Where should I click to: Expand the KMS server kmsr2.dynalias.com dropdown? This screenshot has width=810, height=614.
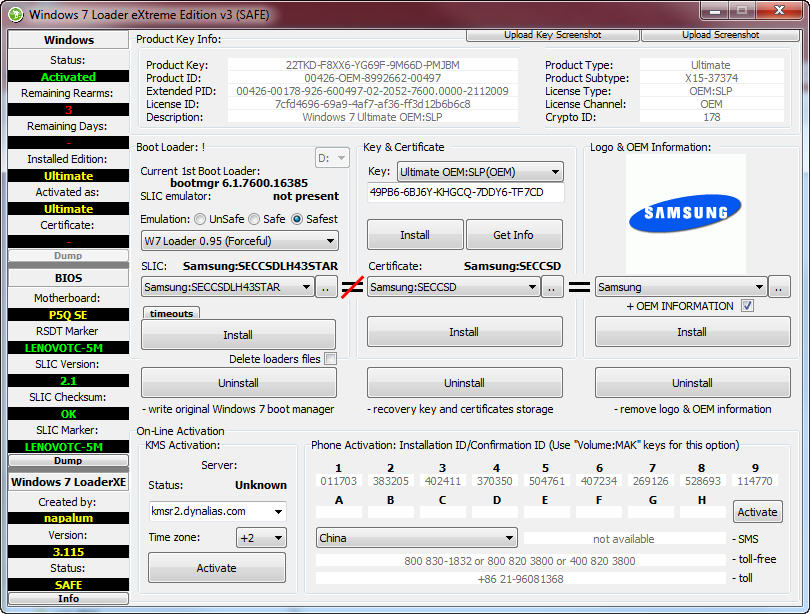coord(217,511)
